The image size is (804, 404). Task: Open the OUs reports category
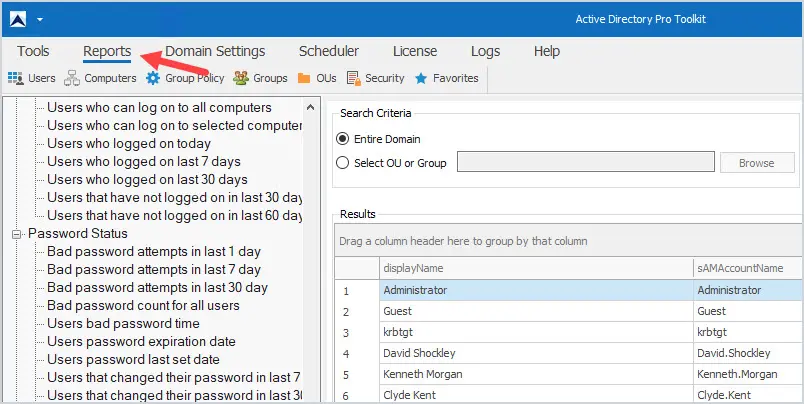coord(317,78)
